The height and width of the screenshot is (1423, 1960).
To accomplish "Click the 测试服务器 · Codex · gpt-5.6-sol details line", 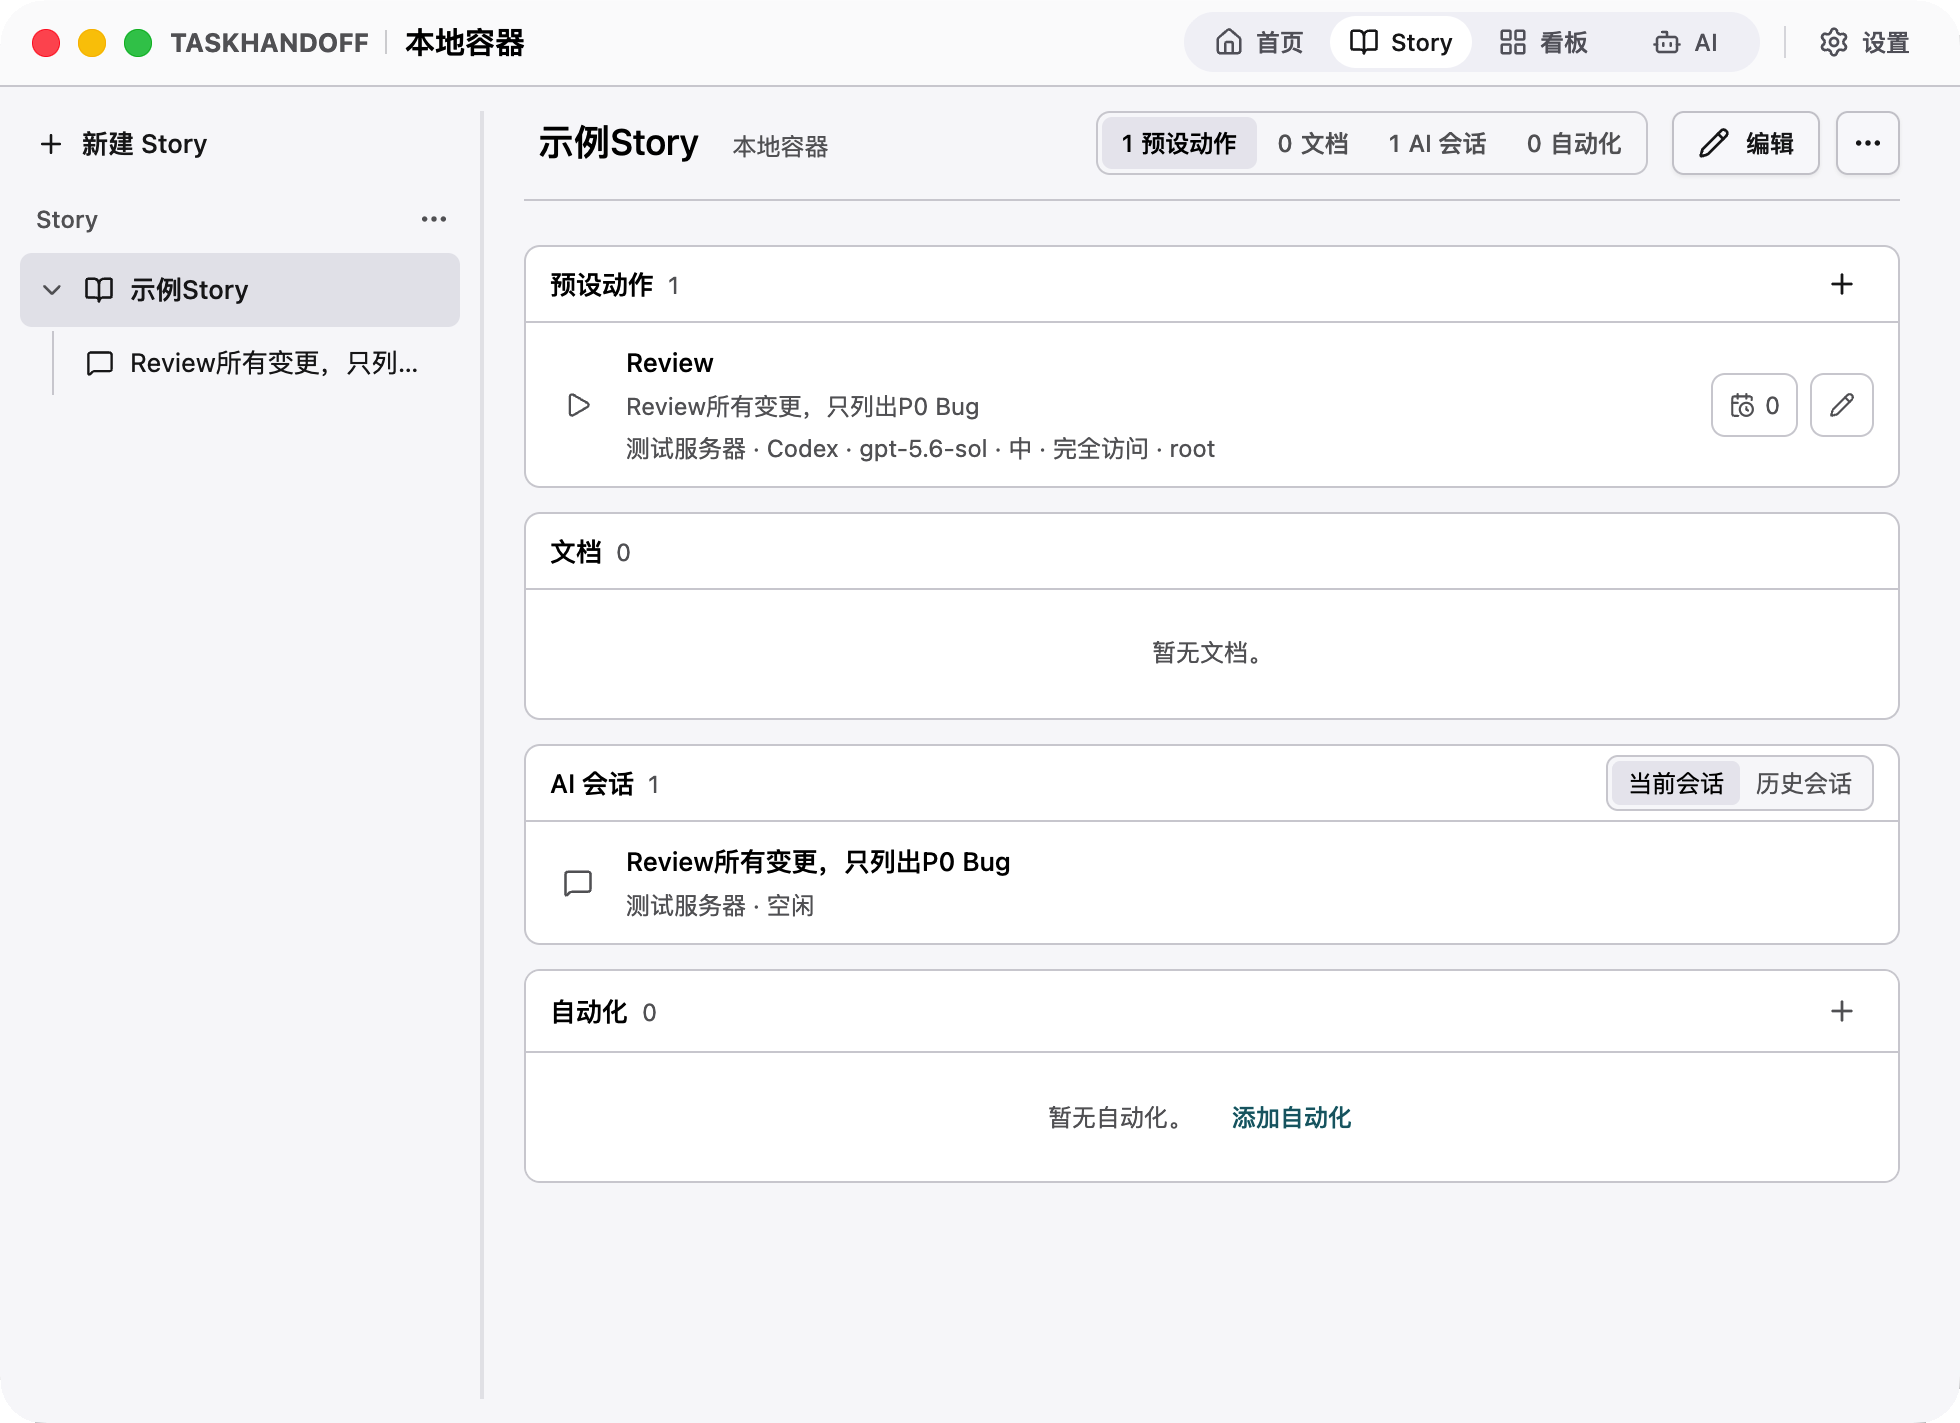I will tap(920, 449).
